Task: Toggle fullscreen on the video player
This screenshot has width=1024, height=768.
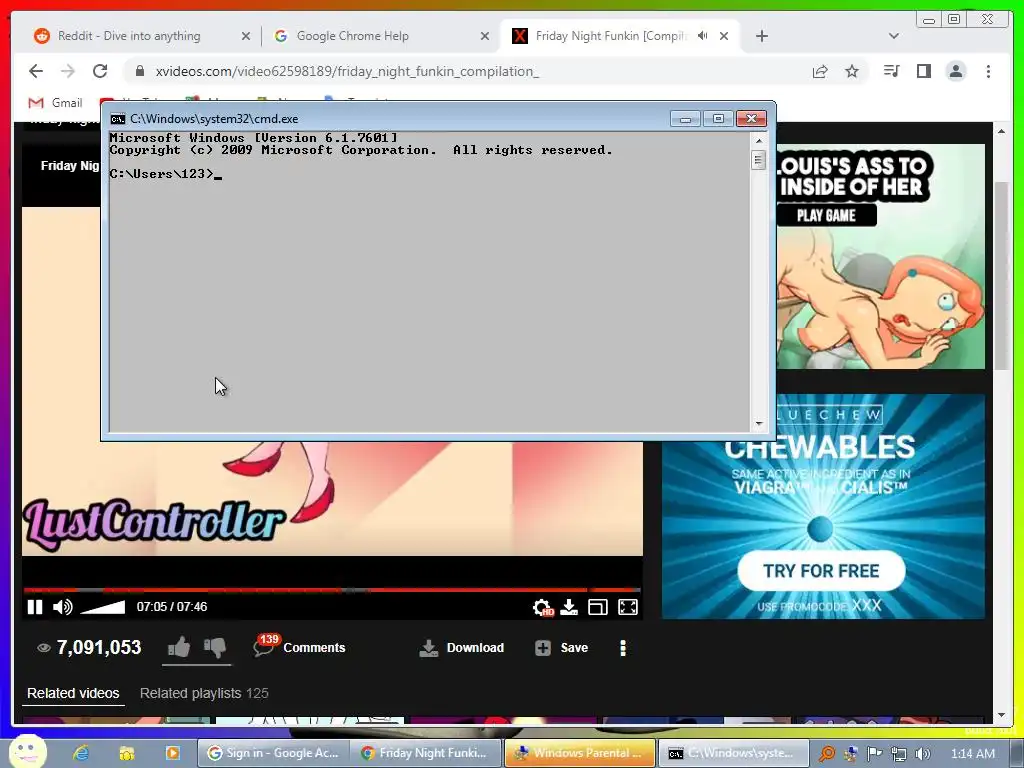Action: [x=628, y=607]
